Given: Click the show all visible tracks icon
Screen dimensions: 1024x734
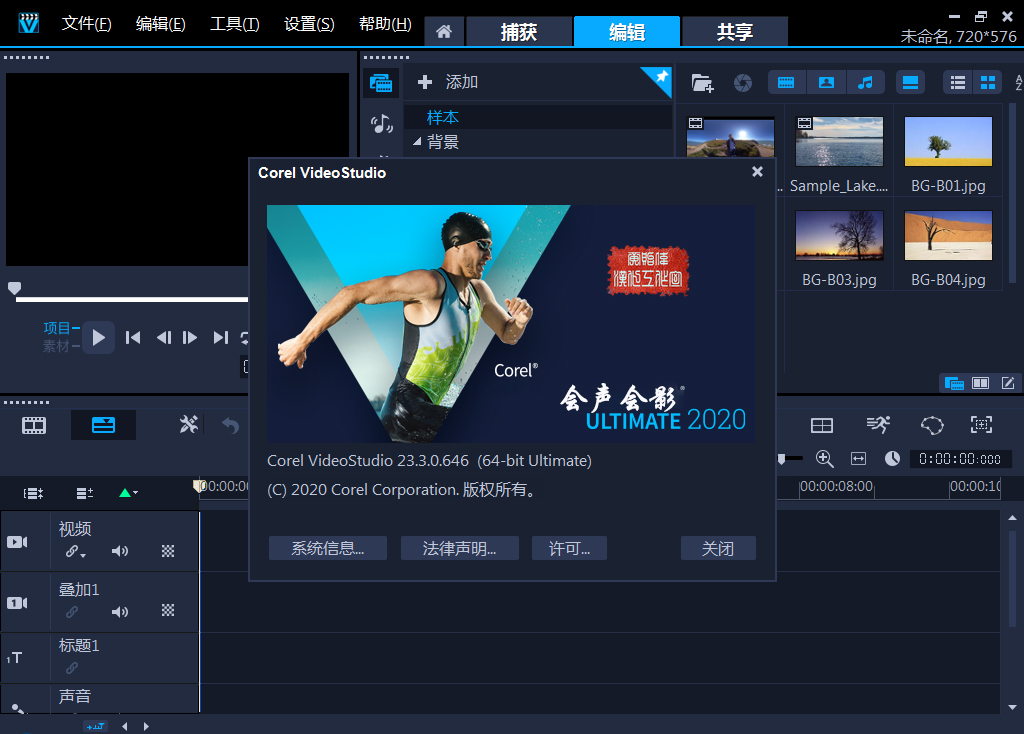Looking at the screenshot, I should [33, 493].
